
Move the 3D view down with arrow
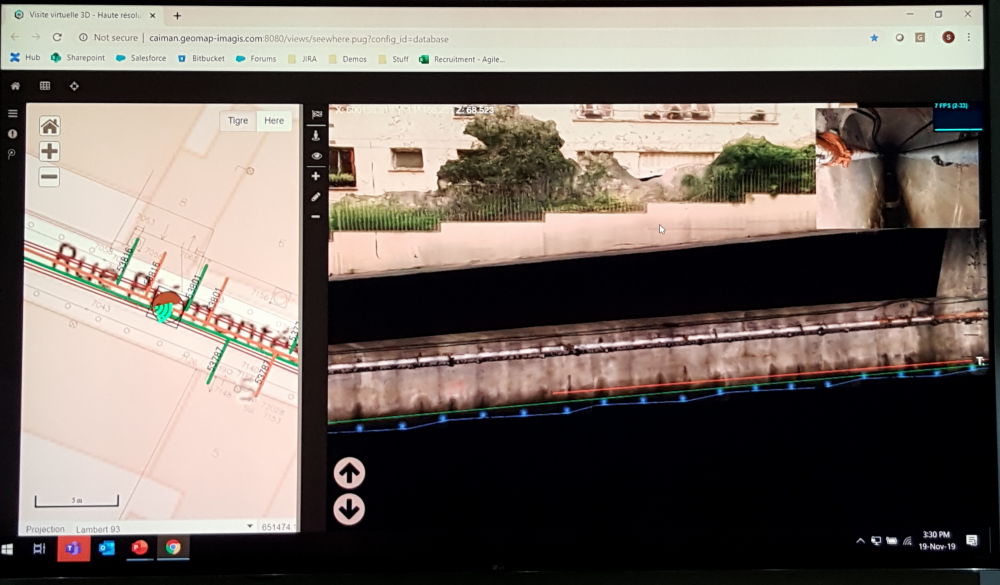pyautogui.click(x=349, y=510)
